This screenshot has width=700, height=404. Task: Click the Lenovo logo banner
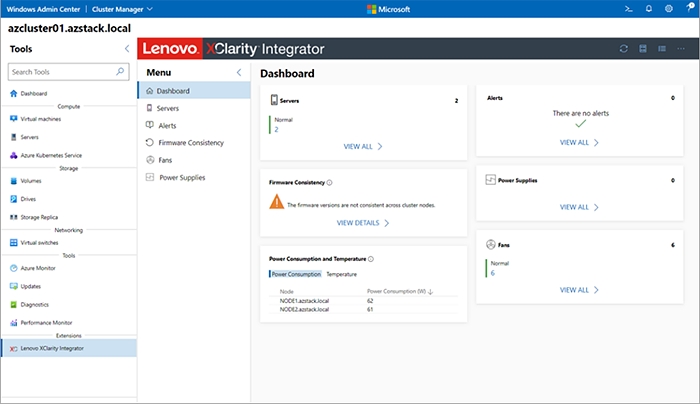170,49
